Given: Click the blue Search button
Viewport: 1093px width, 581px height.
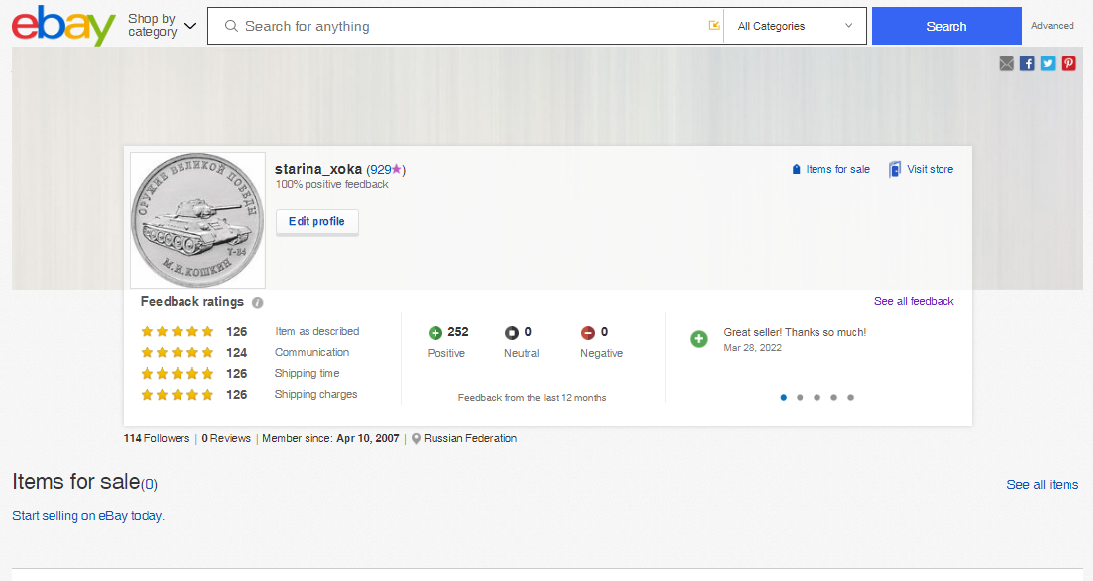Looking at the screenshot, I should point(946,26).
